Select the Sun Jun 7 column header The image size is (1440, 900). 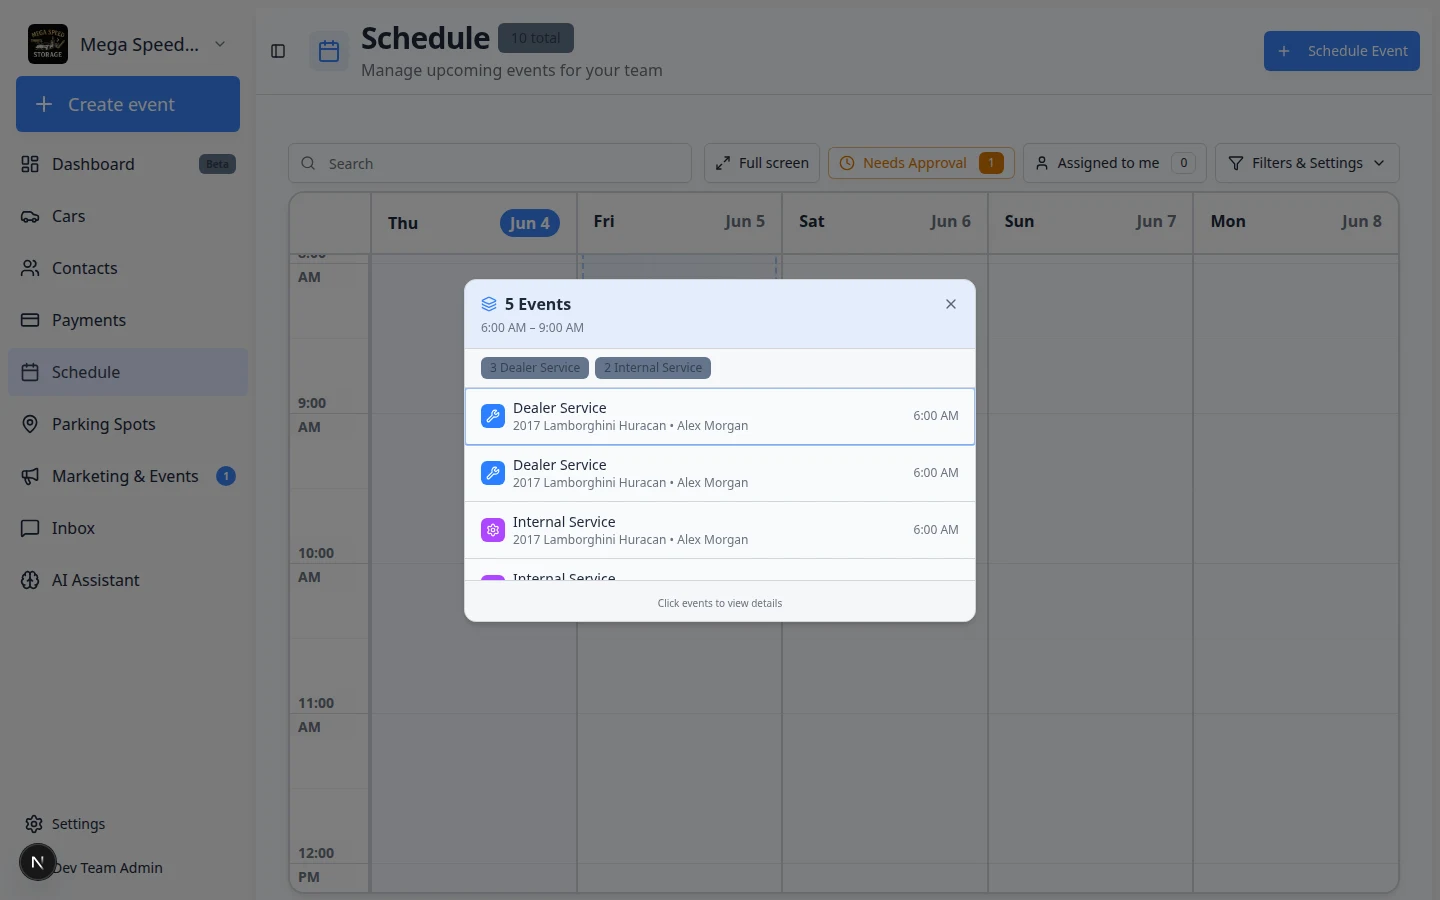point(1090,222)
